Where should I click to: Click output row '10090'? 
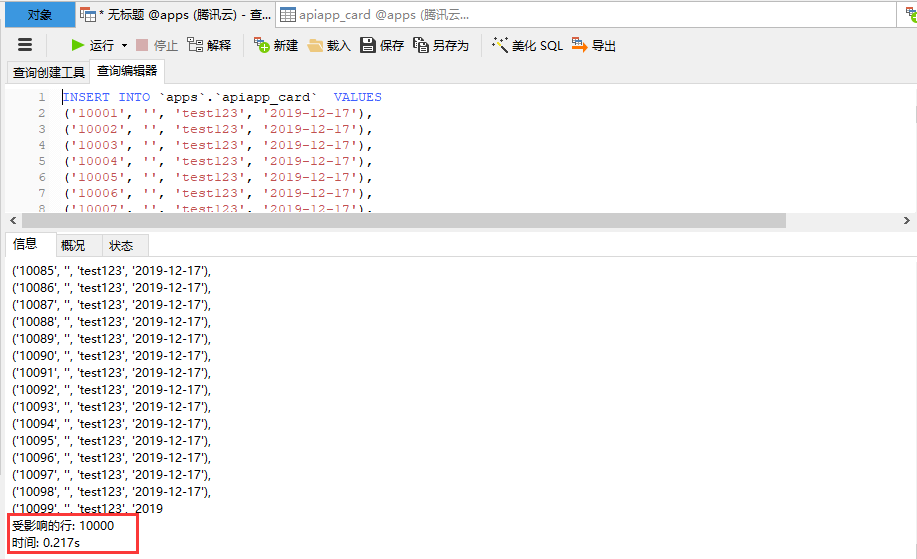pyautogui.click(x=111, y=356)
